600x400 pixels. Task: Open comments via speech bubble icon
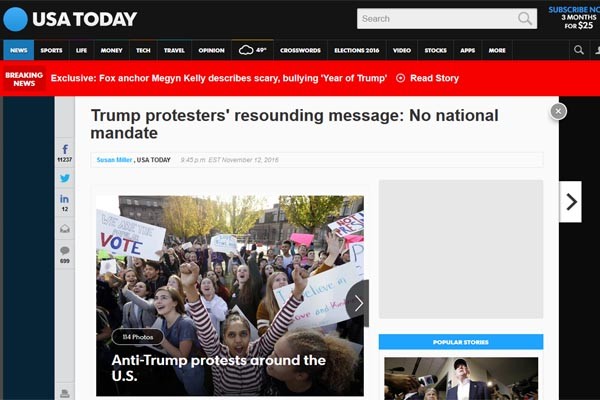coord(65,255)
